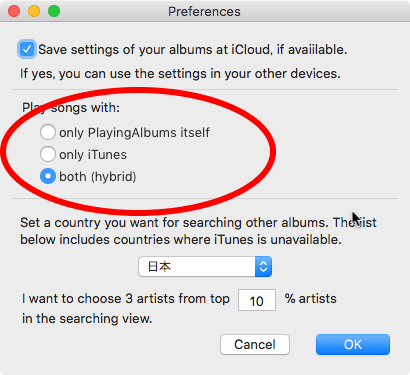This screenshot has width=410, height=375.
Task: Open the 日本 country dropdown
Action: pos(205,266)
